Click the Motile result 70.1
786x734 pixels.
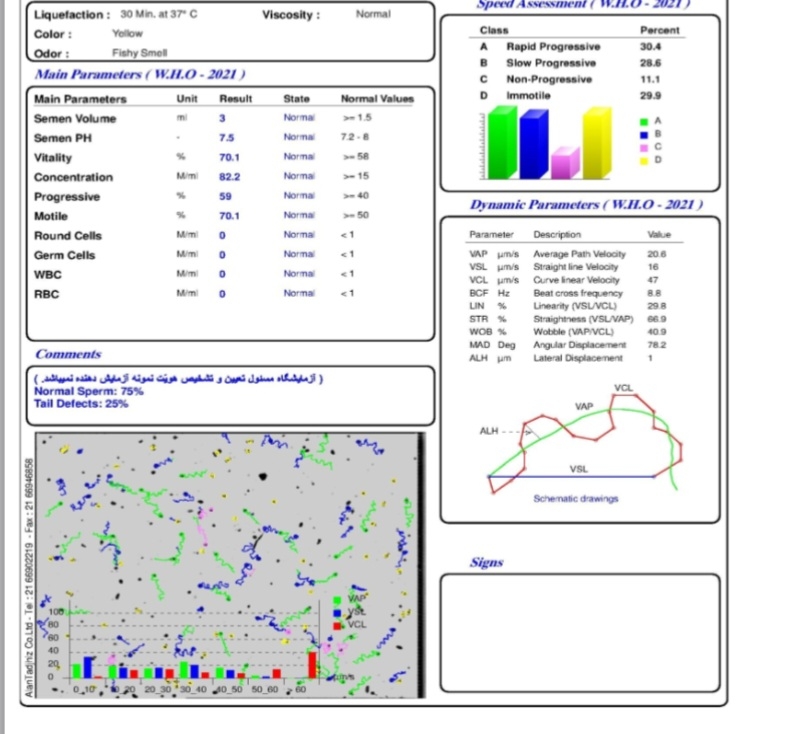[229, 216]
